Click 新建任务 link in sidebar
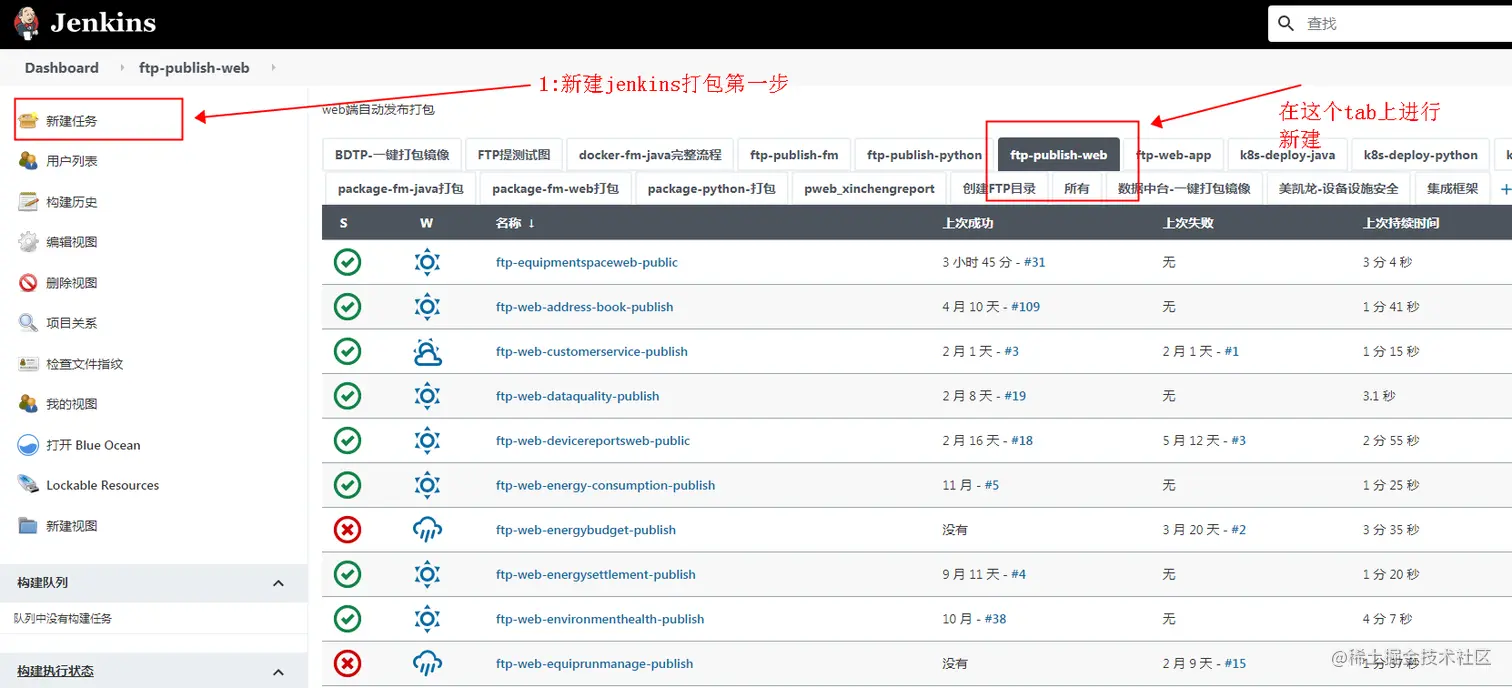This screenshot has height=688, width=1512. tap(71, 121)
